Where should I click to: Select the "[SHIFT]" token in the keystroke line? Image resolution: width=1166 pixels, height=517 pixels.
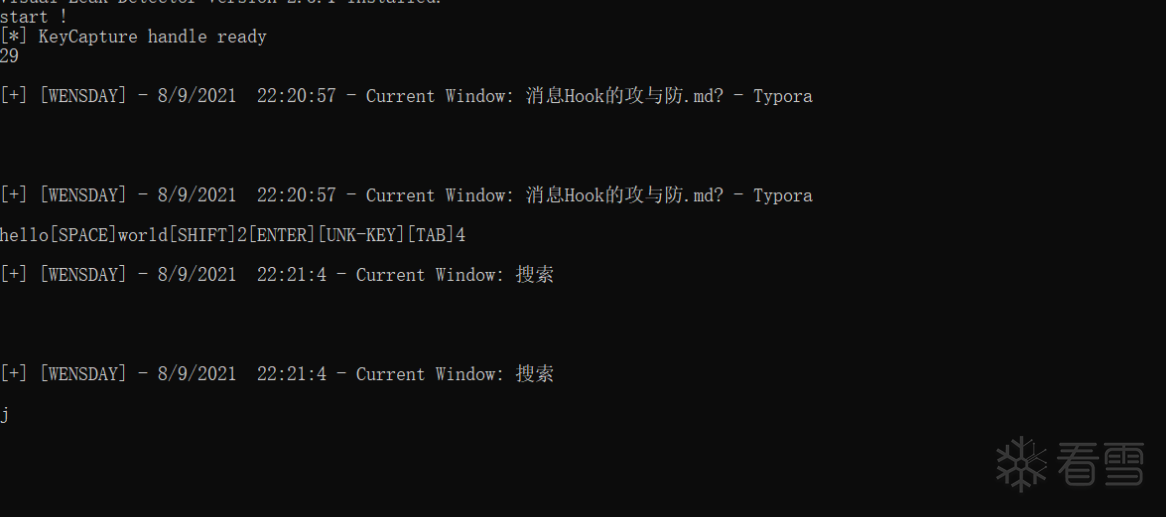coord(201,235)
